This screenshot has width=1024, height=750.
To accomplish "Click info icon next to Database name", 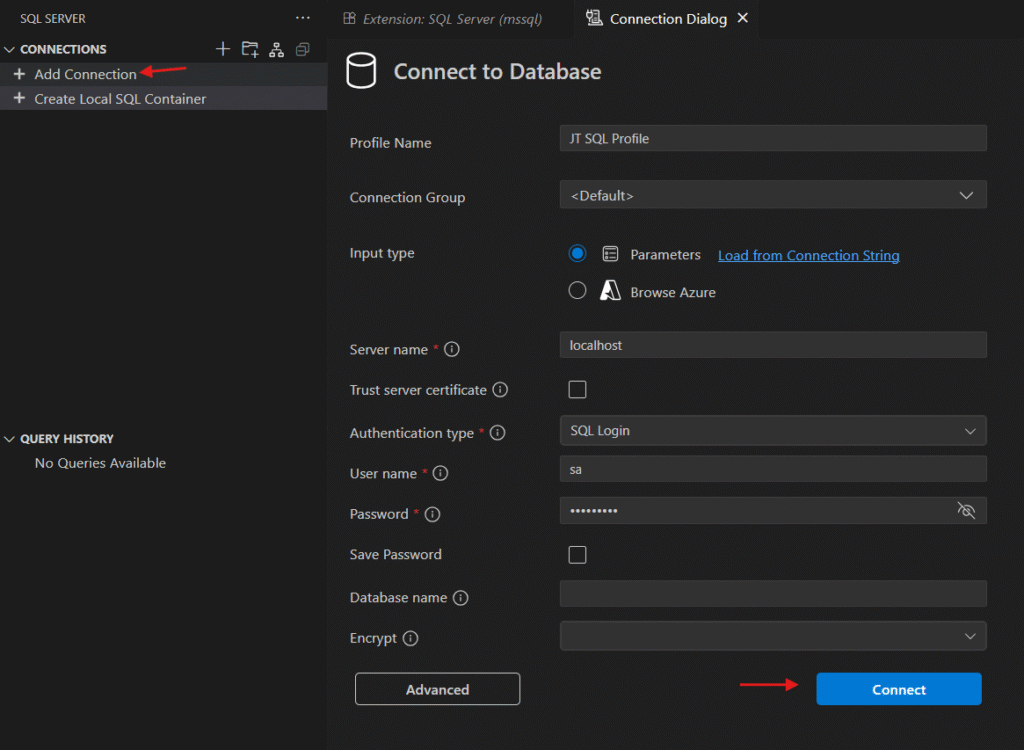I will coord(460,597).
